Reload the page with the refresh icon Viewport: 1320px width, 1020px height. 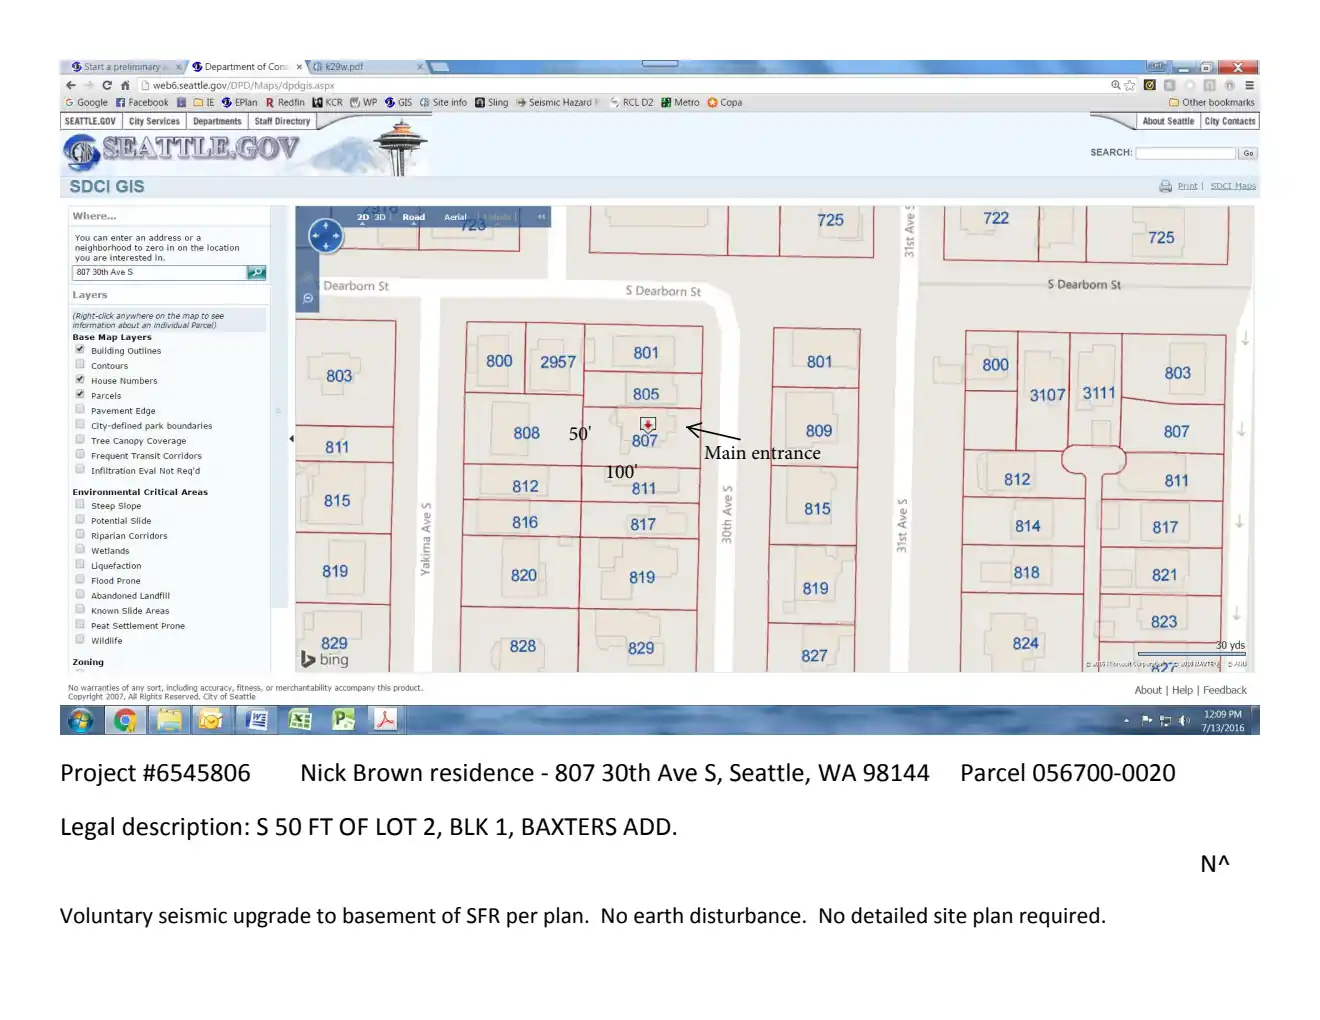[x=107, y=85]
